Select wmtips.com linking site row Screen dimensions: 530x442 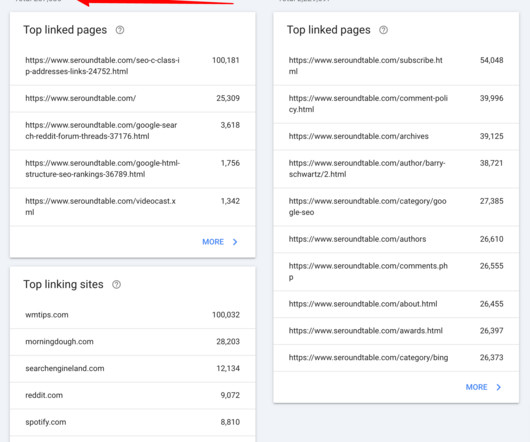pos(132,315)
